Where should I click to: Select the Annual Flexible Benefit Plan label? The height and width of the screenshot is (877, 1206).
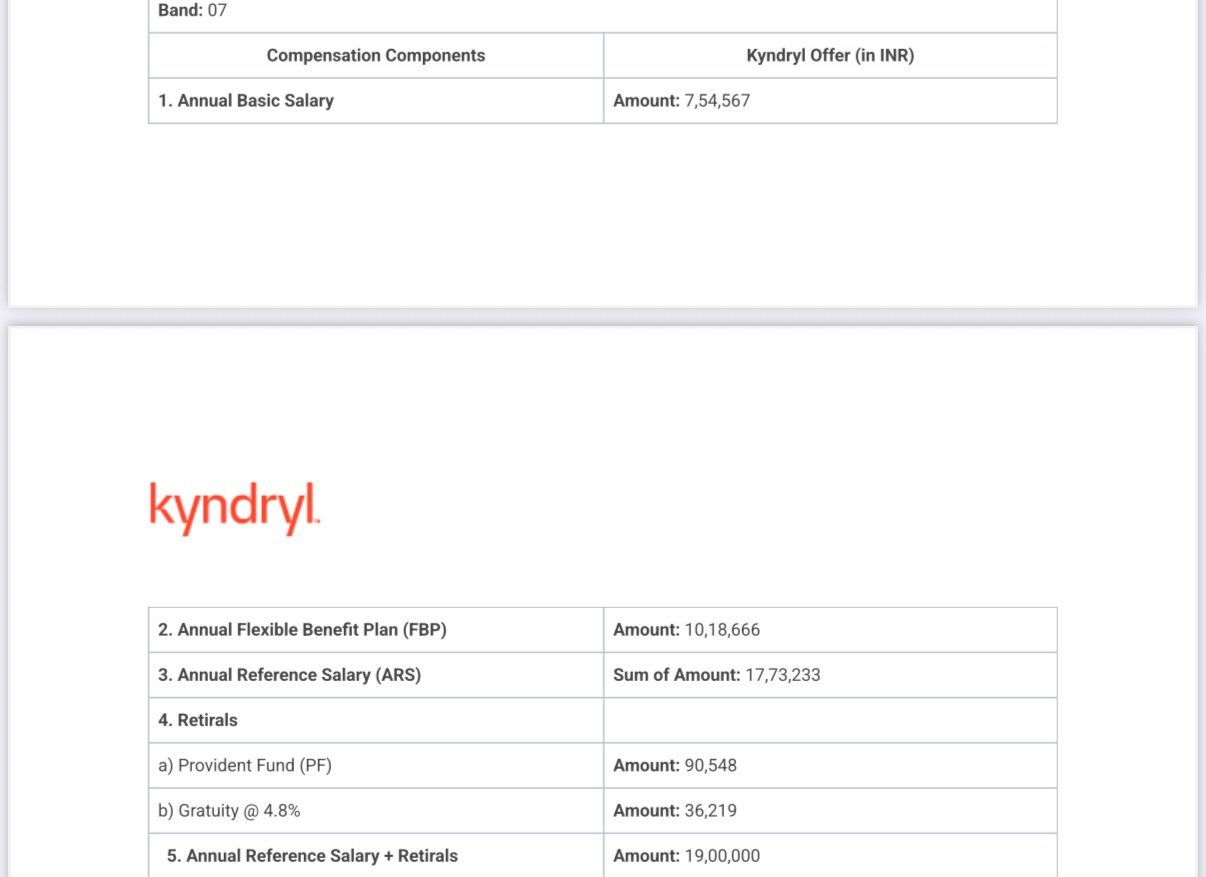point(302,630)
